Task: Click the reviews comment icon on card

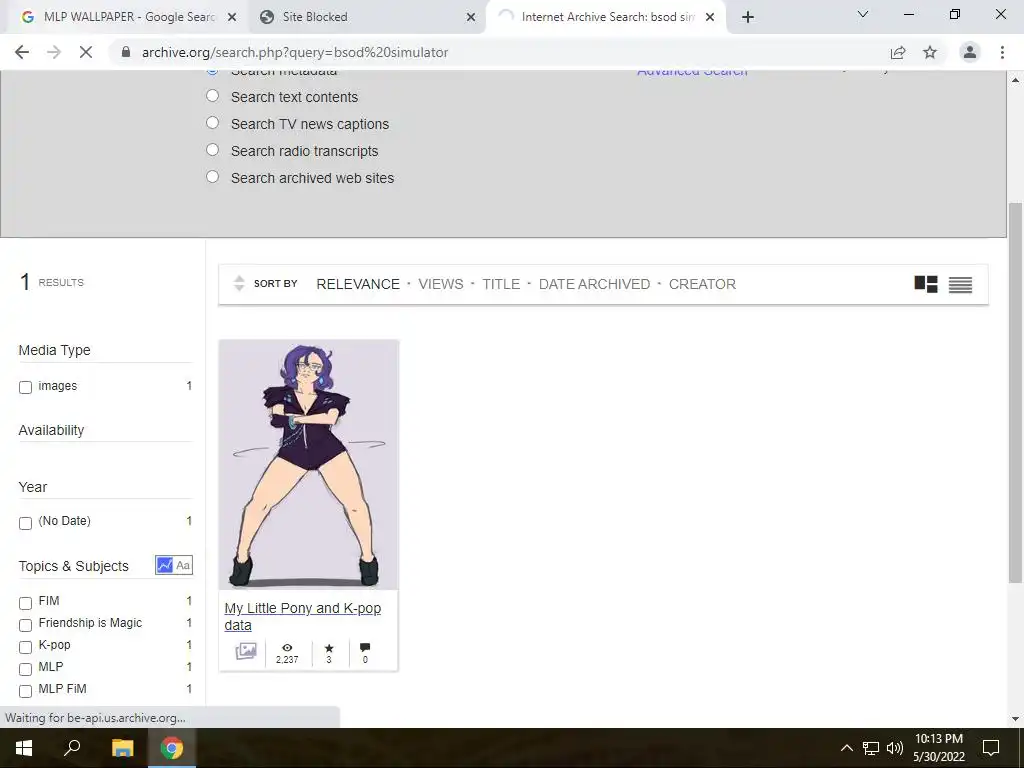Action: tap(365, 647)
